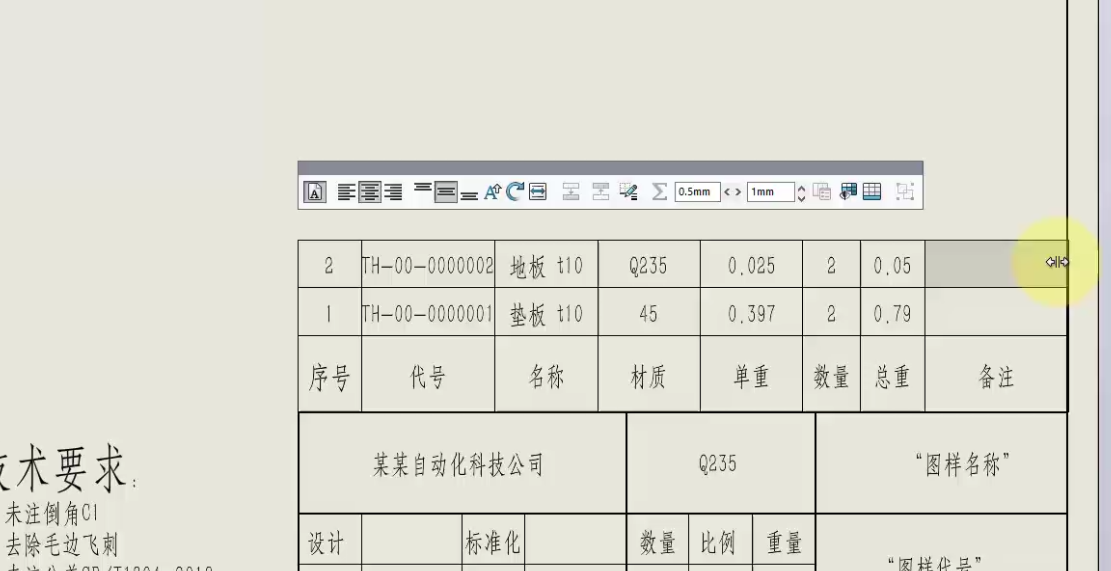This screenshot has height=571, width=1111.
Task: Click the rotate text arrow icon
Action: tap(515, 191)
